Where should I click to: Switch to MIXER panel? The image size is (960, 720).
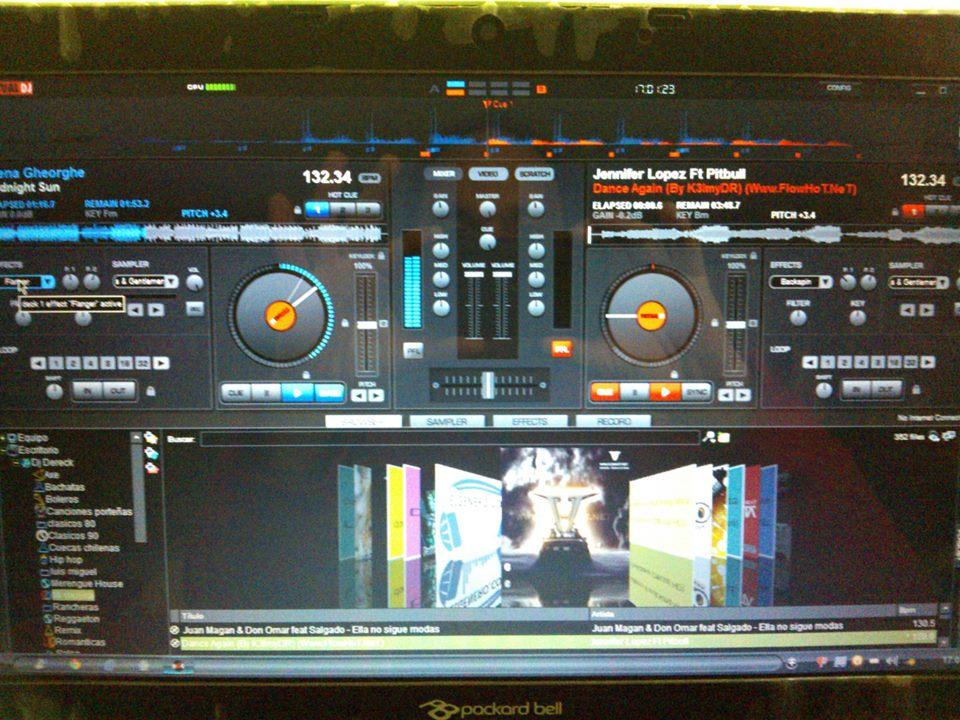[443, 174]
